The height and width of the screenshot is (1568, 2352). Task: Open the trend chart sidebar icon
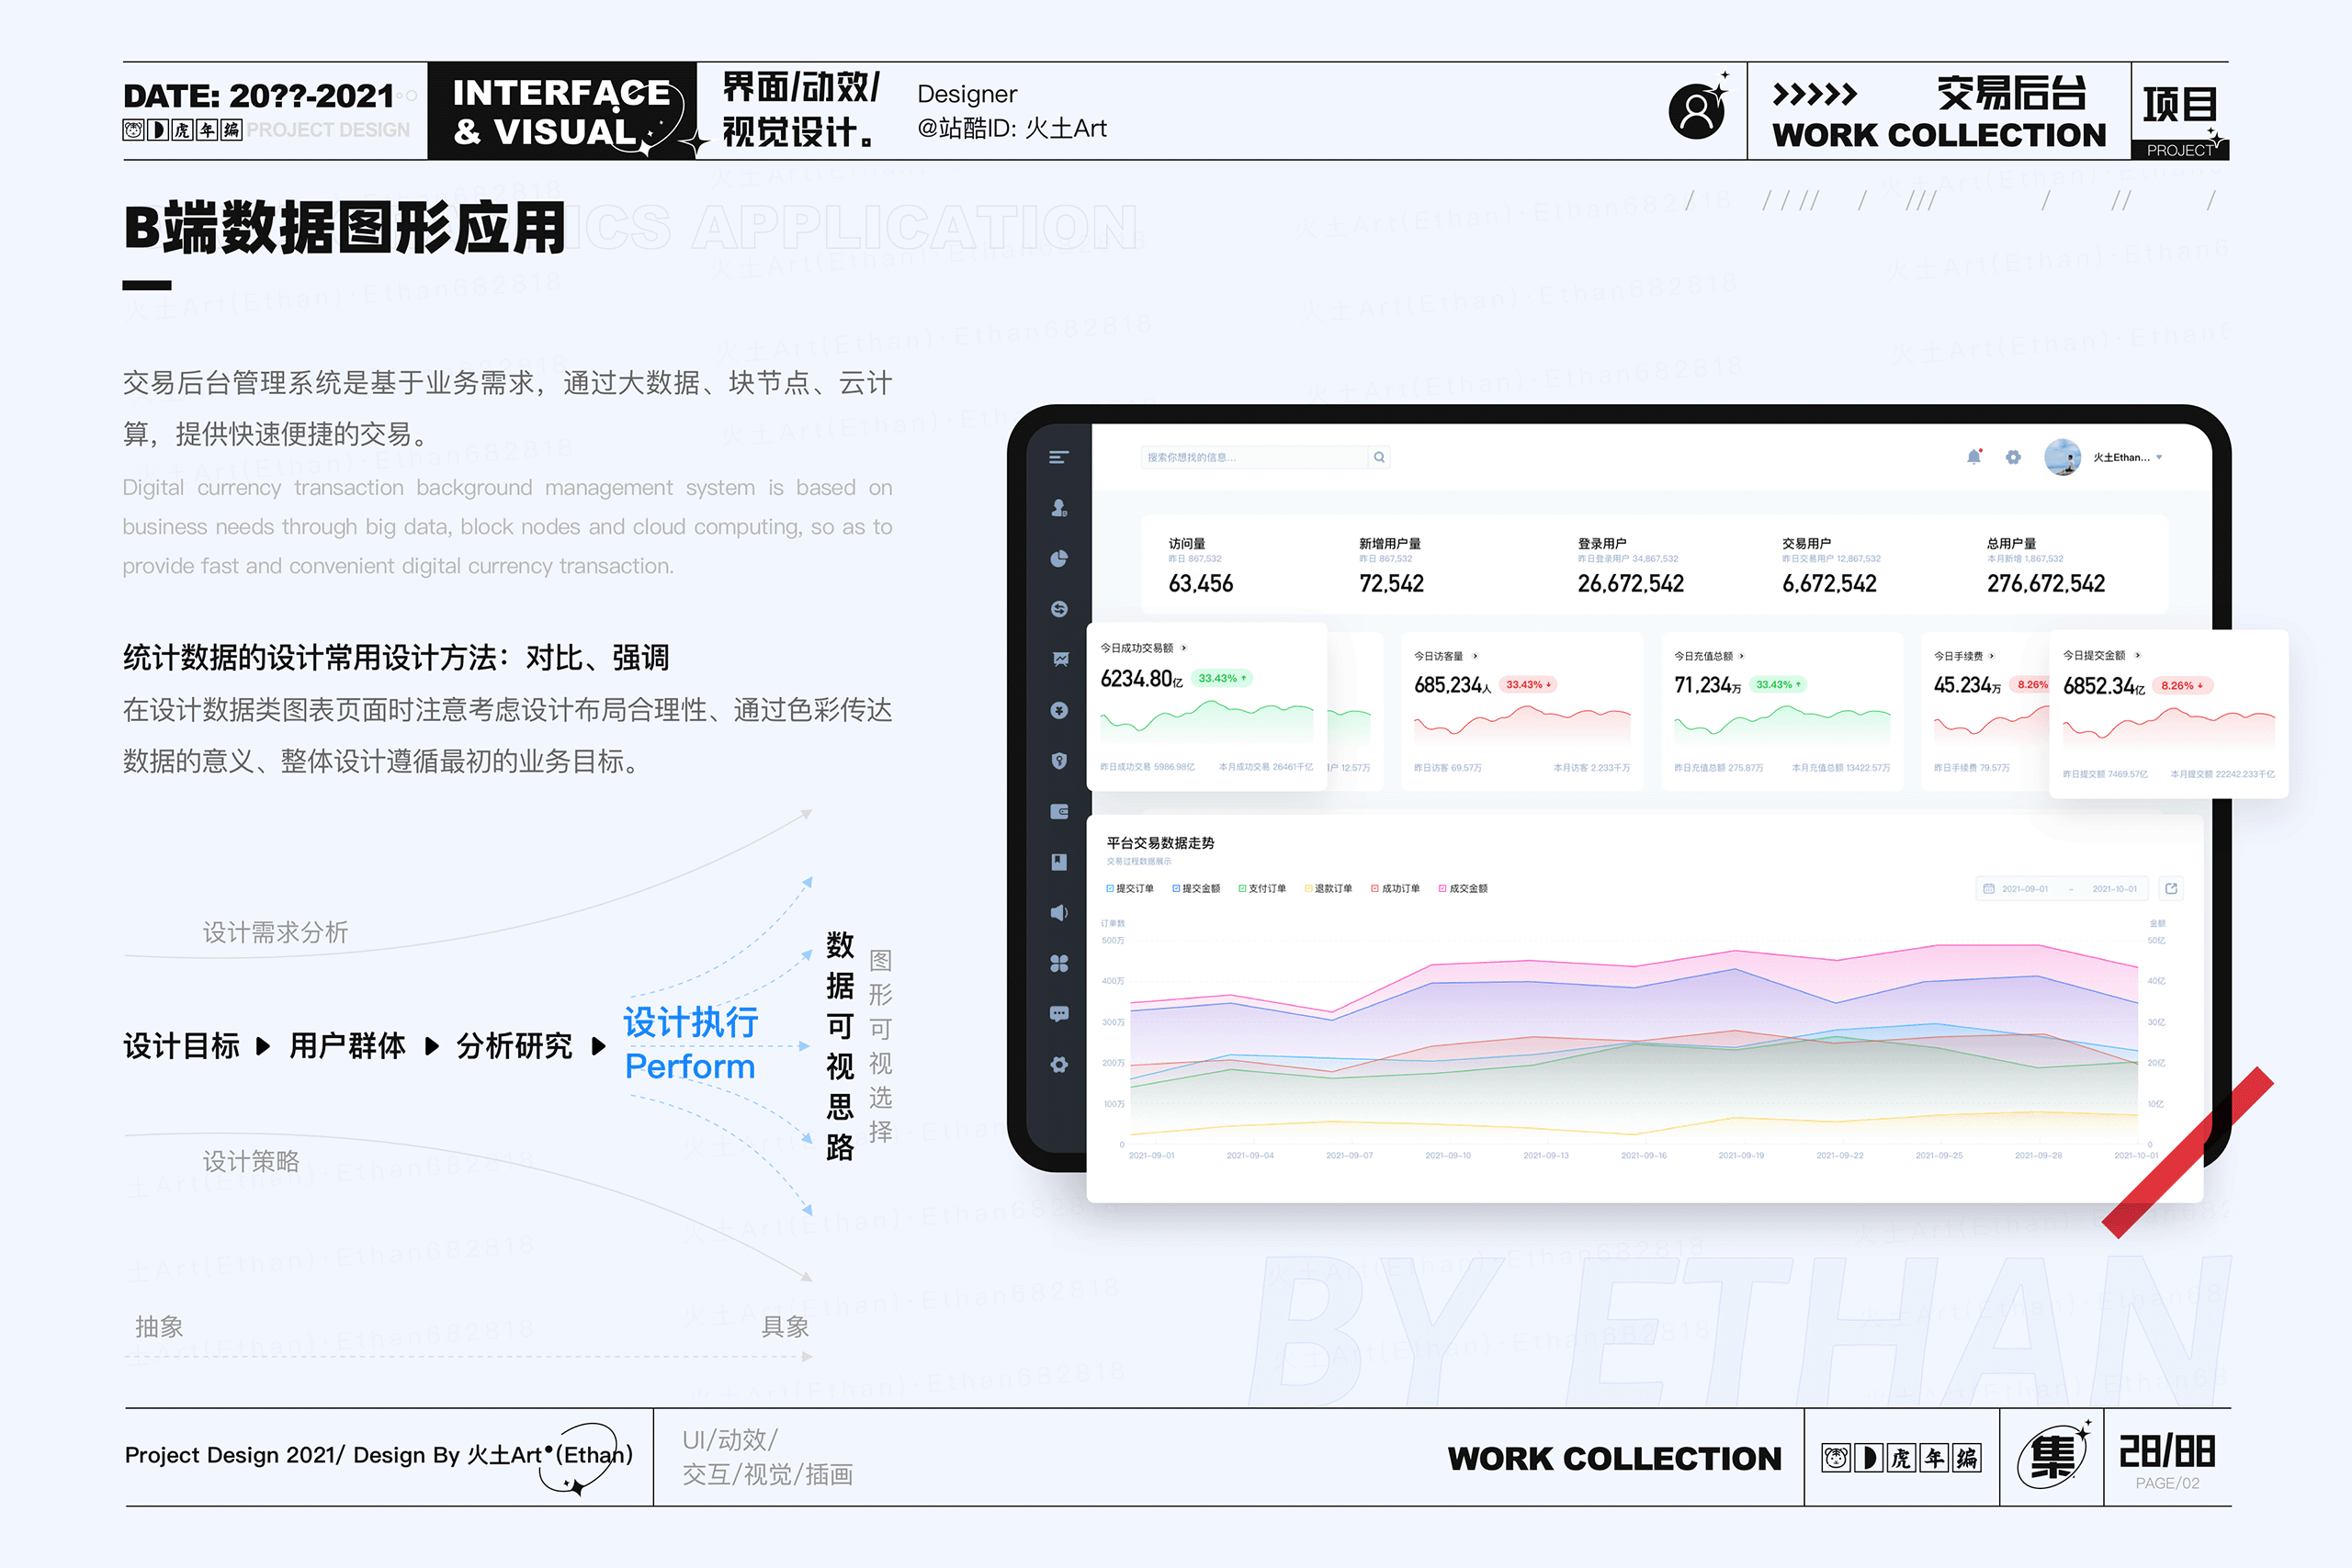(1059, 659)
